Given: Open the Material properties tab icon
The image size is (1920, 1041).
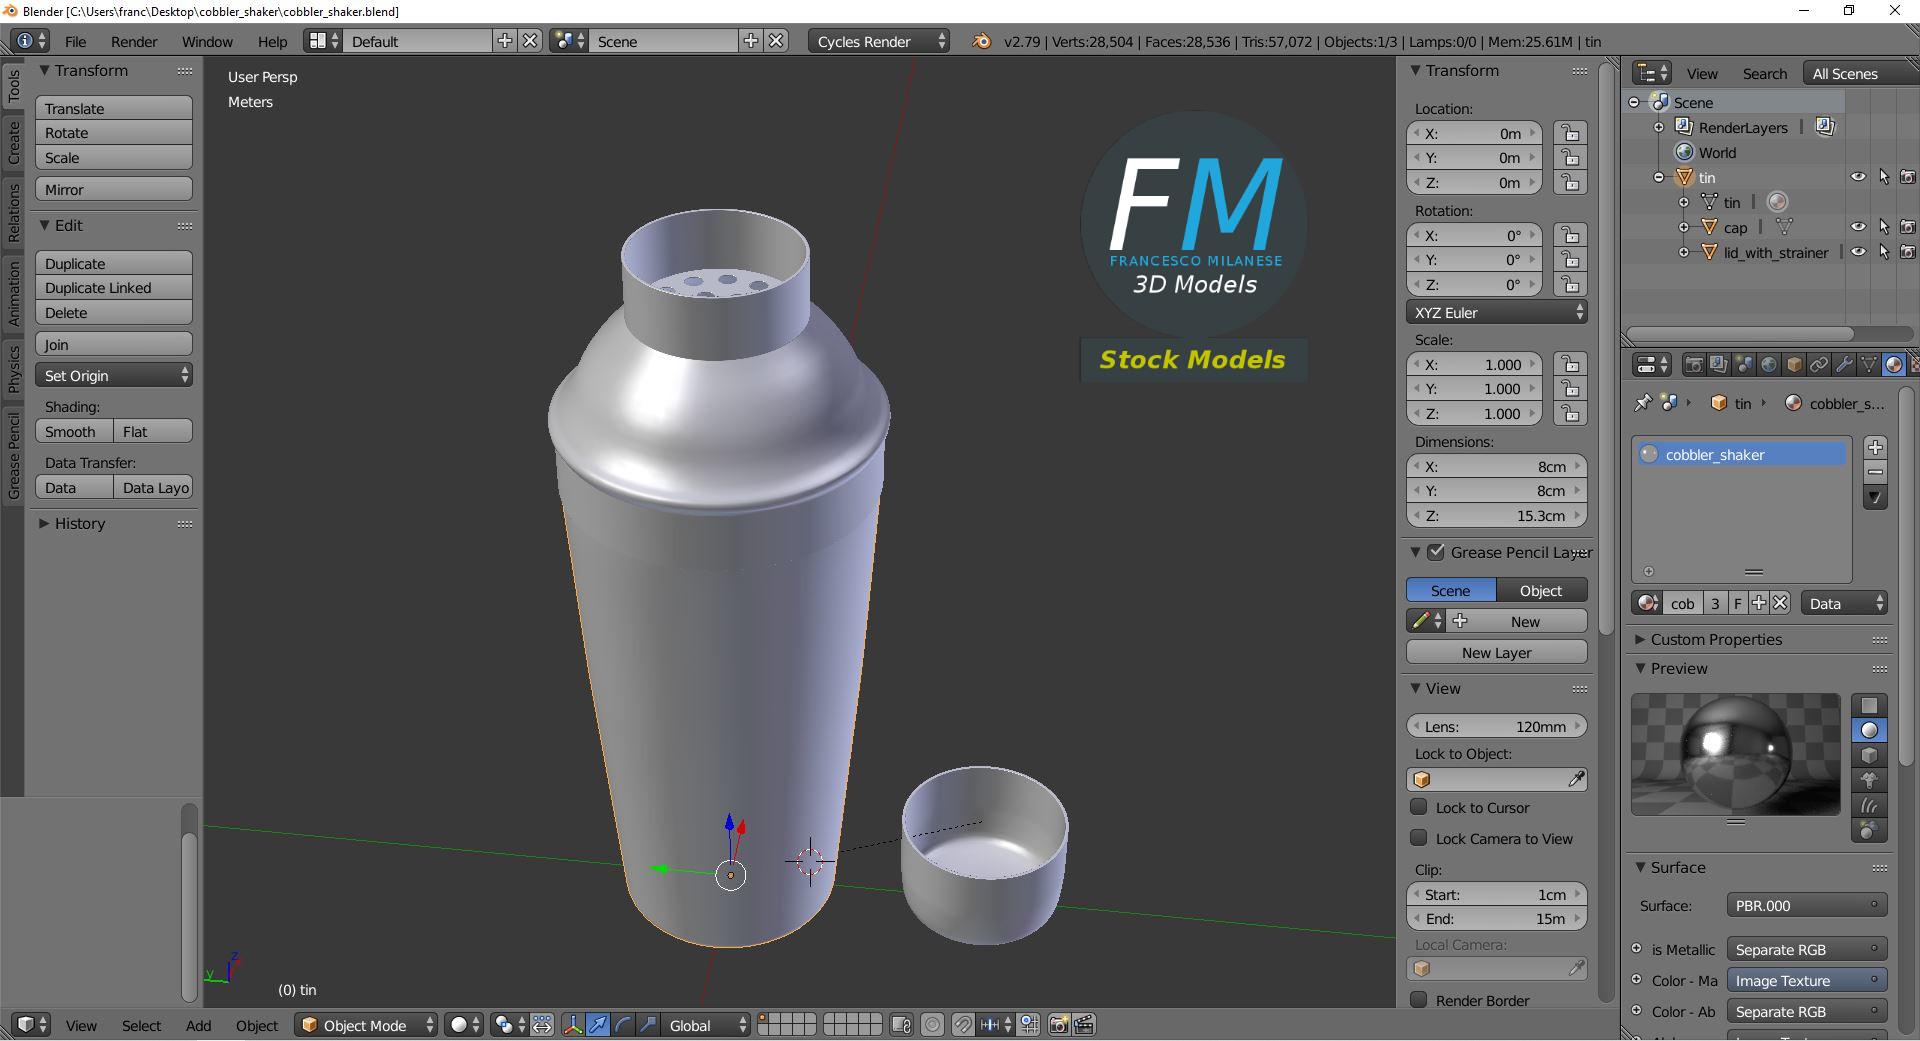Looking at the screenshot, I should click(1893, 365).
